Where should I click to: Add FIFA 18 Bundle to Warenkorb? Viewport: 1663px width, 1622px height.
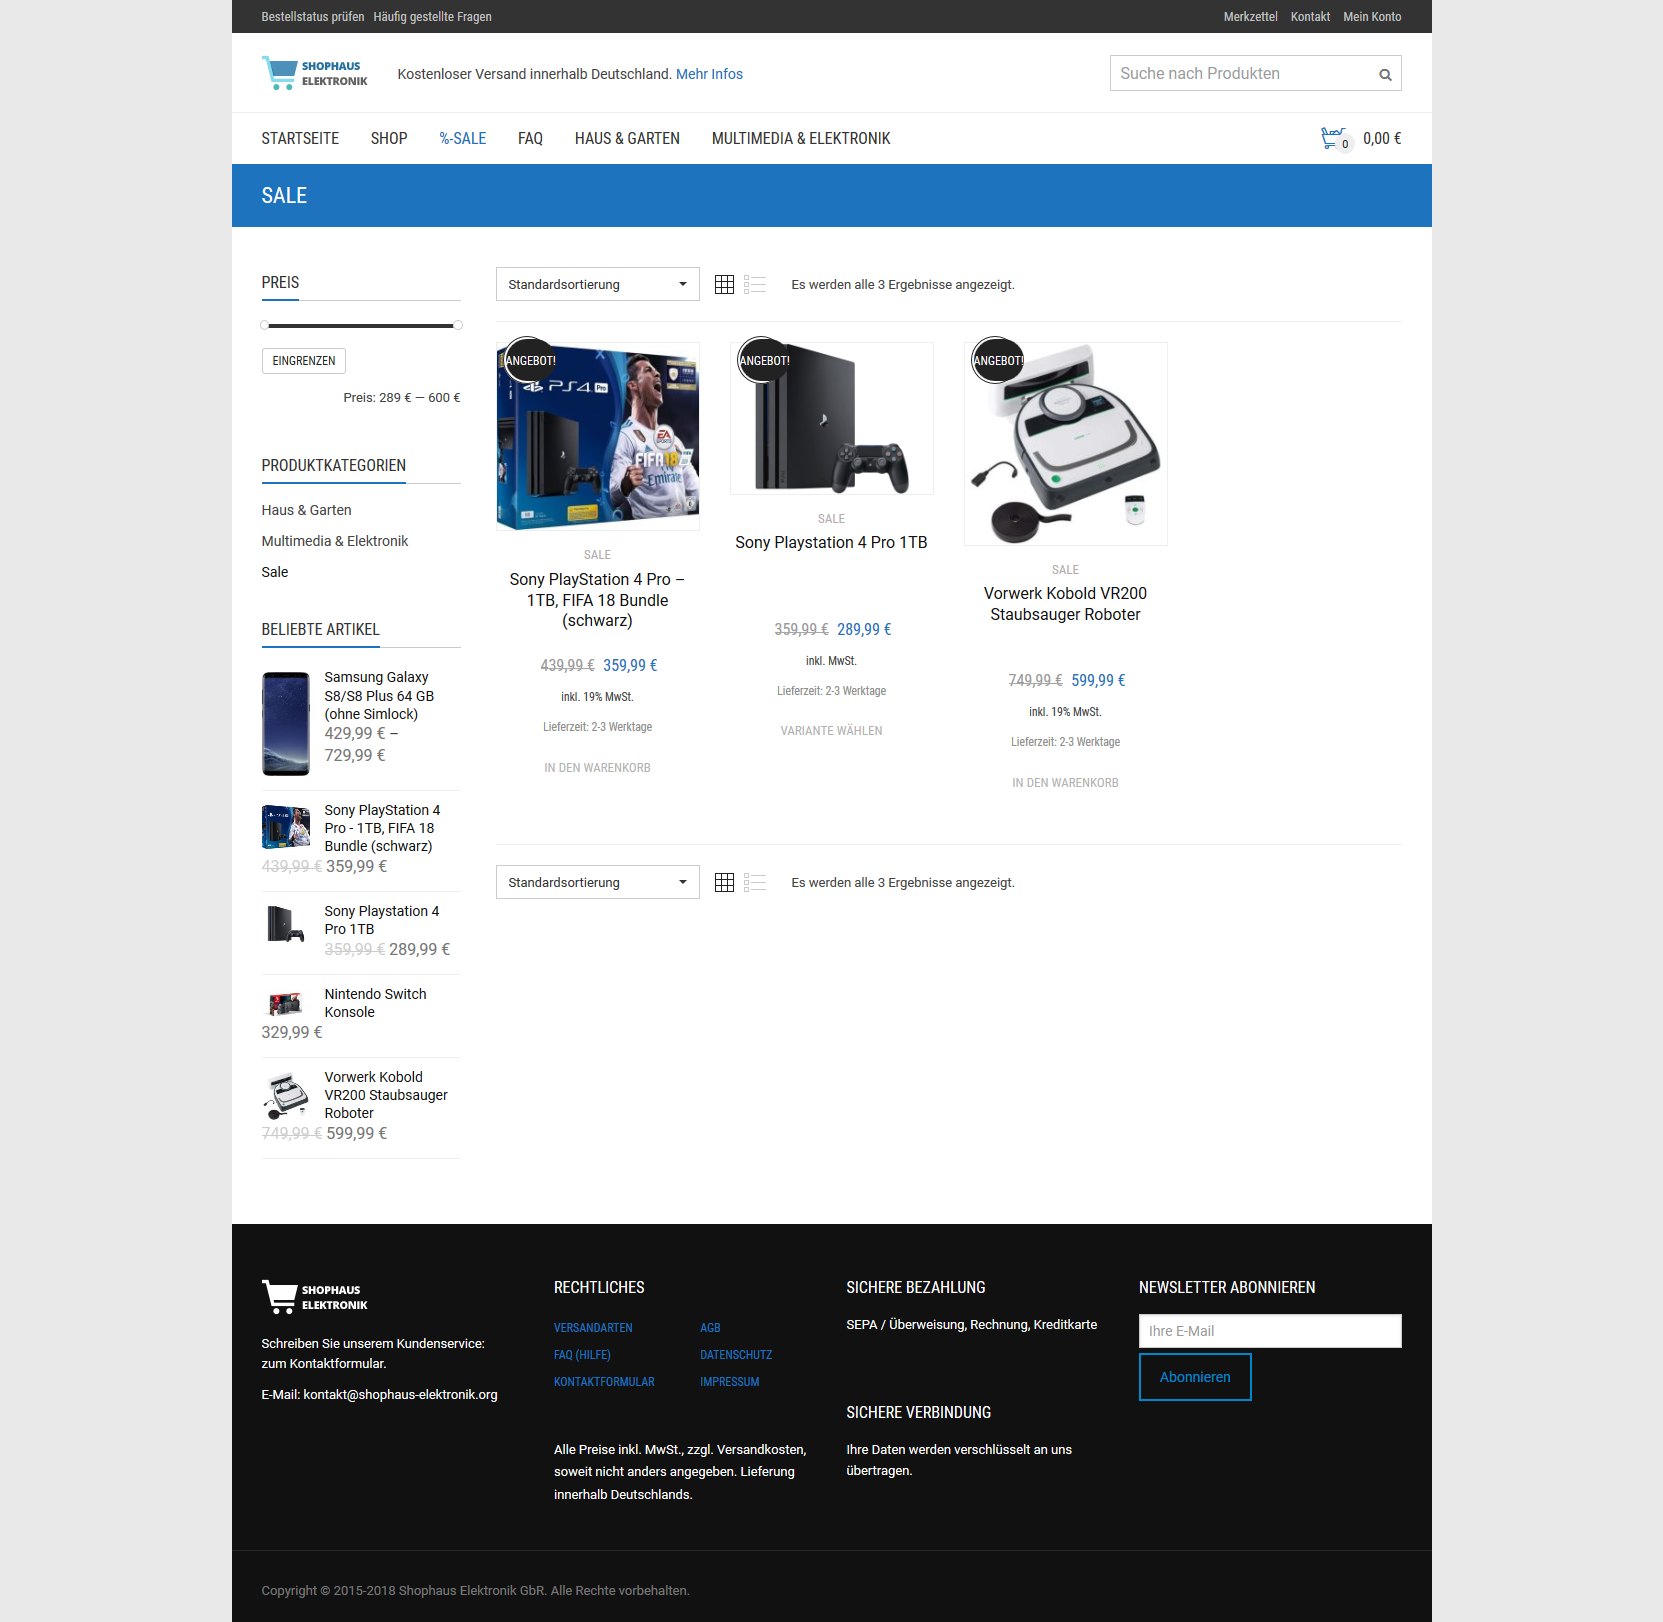pyautogui.click(x=598, y=768)
